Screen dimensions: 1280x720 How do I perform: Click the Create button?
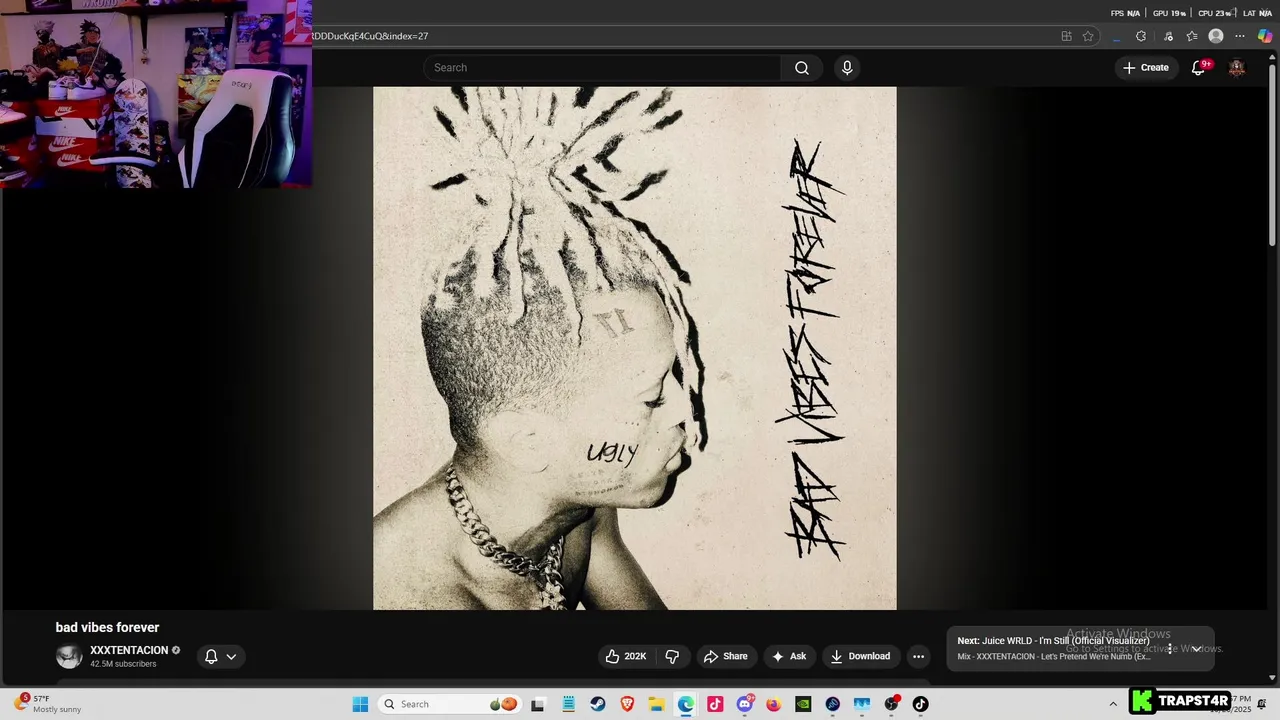[1146, 68]
